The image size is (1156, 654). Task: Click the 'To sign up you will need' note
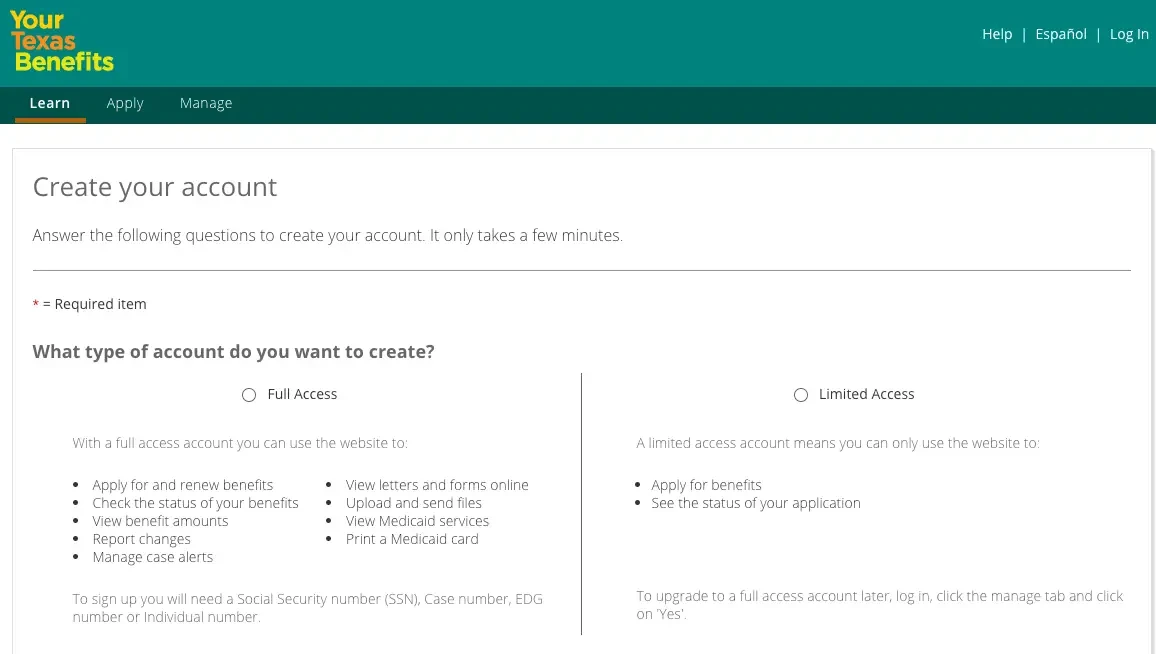coord(307,608)
